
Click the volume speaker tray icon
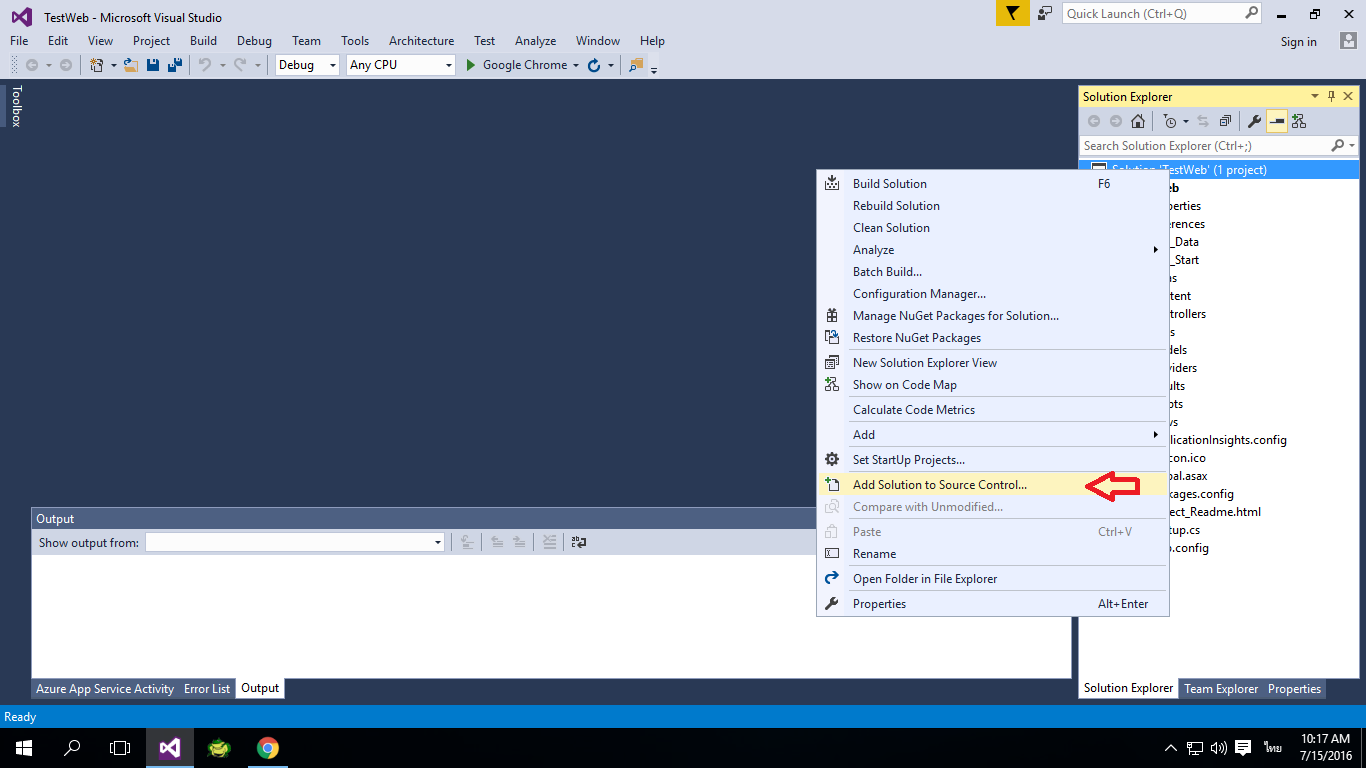pos(1218,747)
